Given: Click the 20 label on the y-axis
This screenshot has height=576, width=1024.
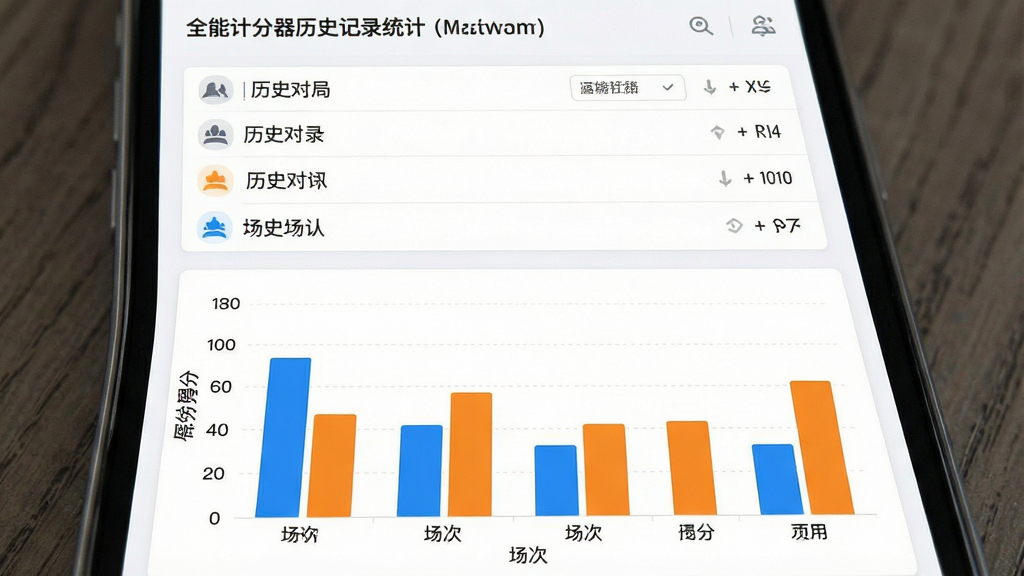Looking at the screenshot, I should [x=214, y=473].
